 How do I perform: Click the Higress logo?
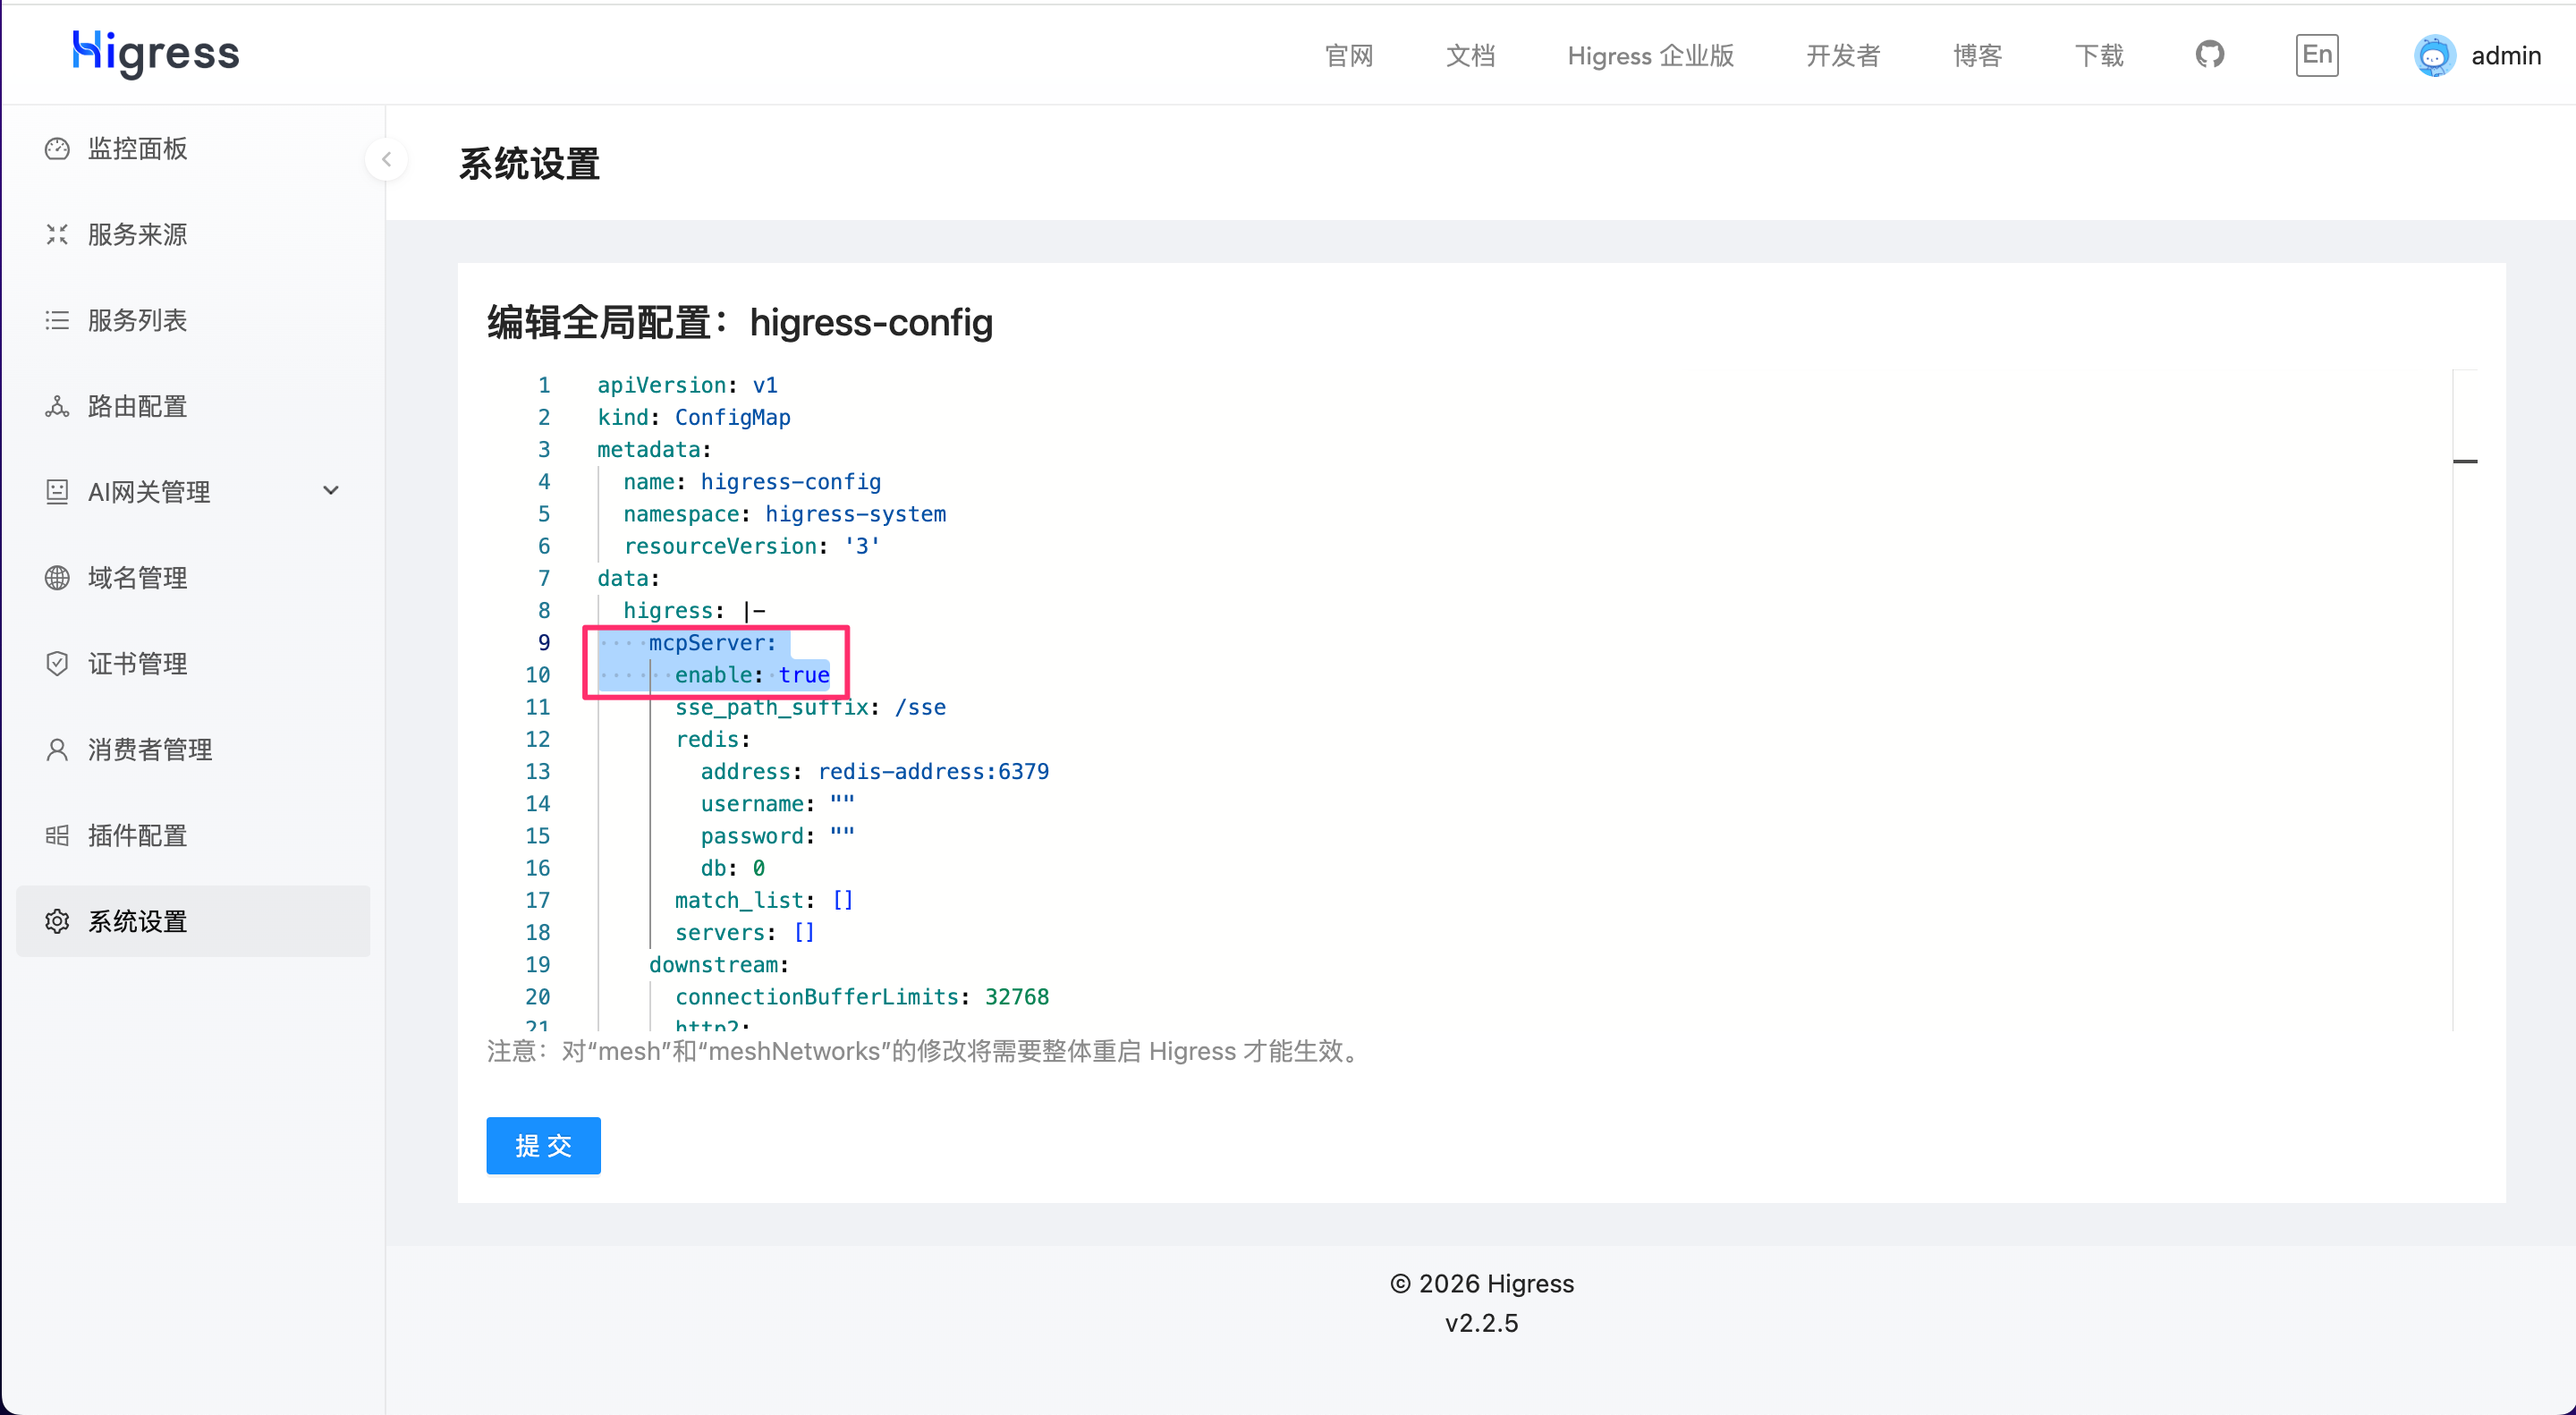tap(156, 53)
